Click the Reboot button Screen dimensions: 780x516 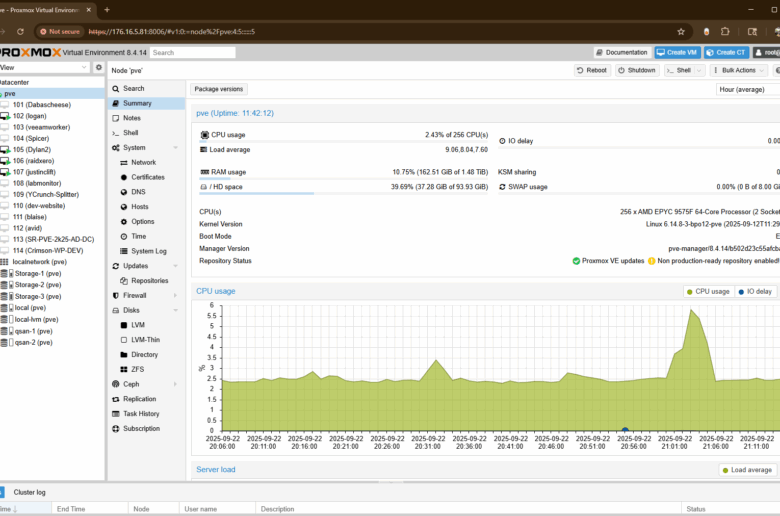(592, 70)
